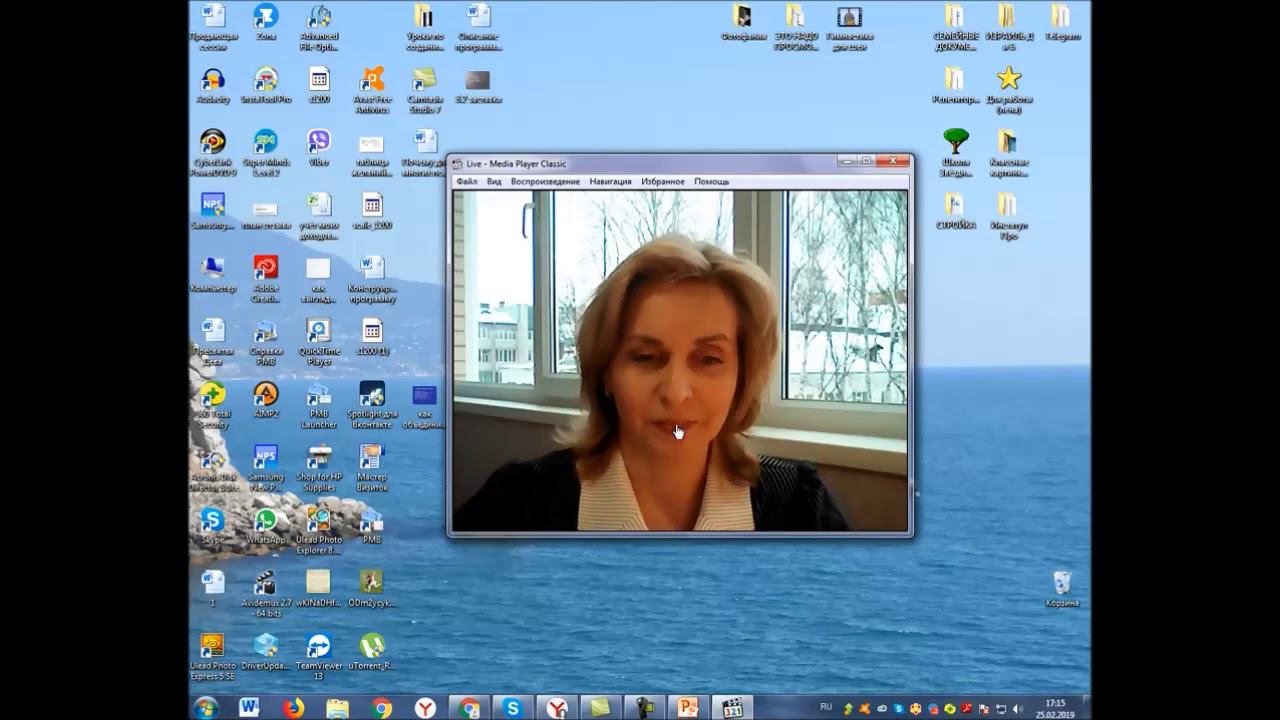
Task: Open File Explorer from the taskbar
Action: 337,707
